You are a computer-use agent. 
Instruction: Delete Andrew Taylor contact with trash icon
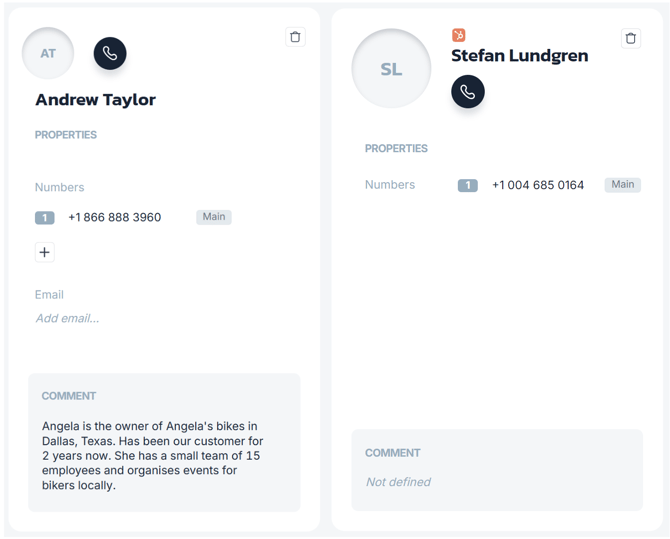[x=295, y=37]
